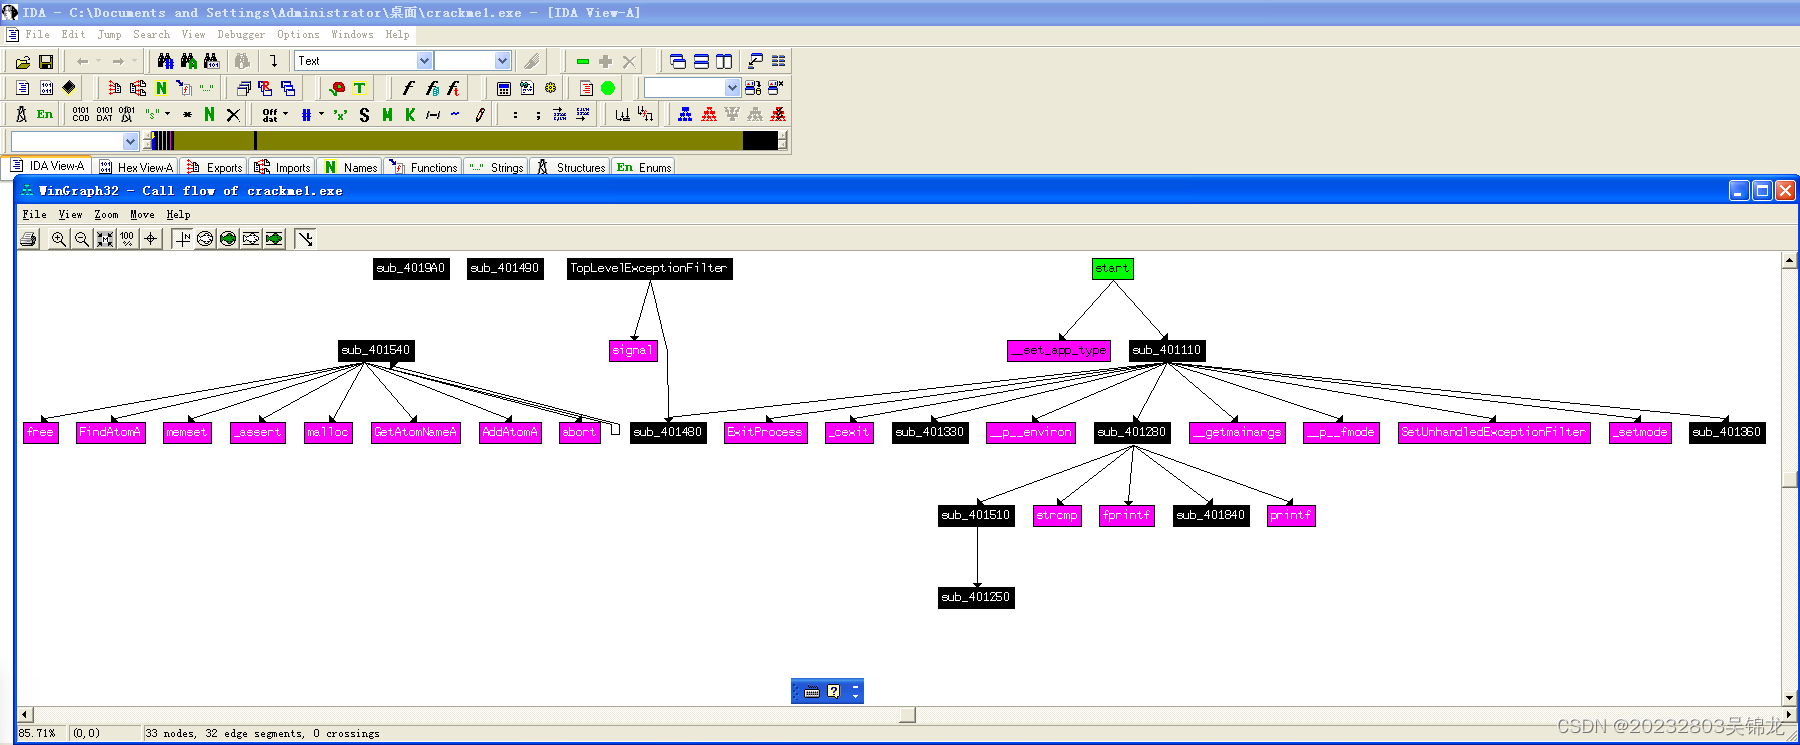Image resolution: width=1800 pixels, height=745 pixels.
Task: Expand the back arrow history dropdown
Action: 98,61
